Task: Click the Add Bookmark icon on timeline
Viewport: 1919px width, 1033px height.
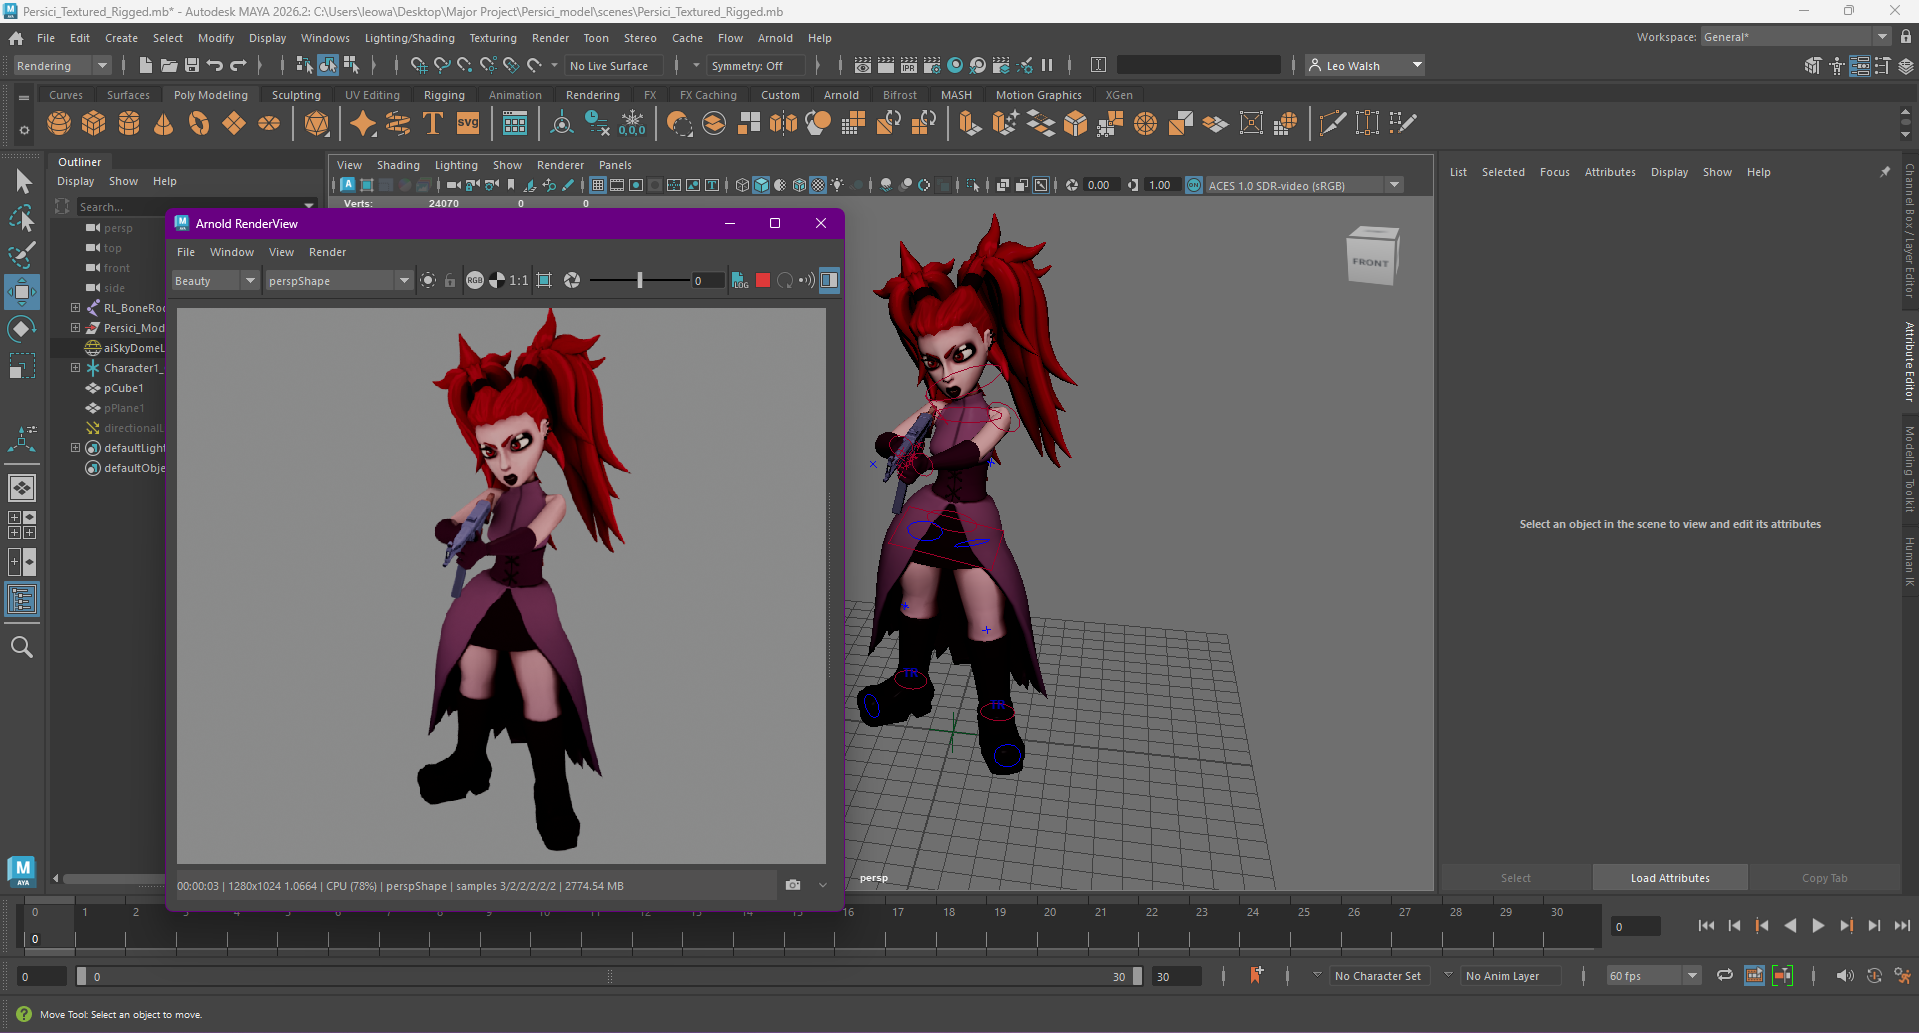Action: point(1256,975)
